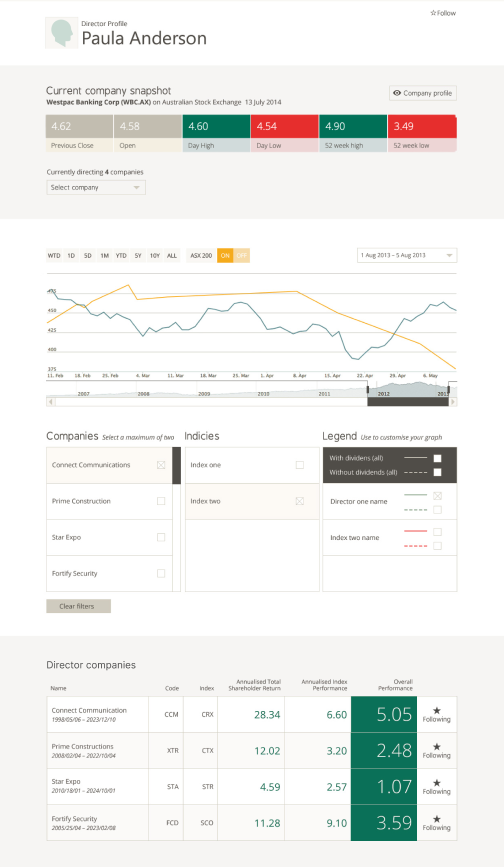Select the 5D time range
Viewport: 504px width, 867px height.
[87, 255]
